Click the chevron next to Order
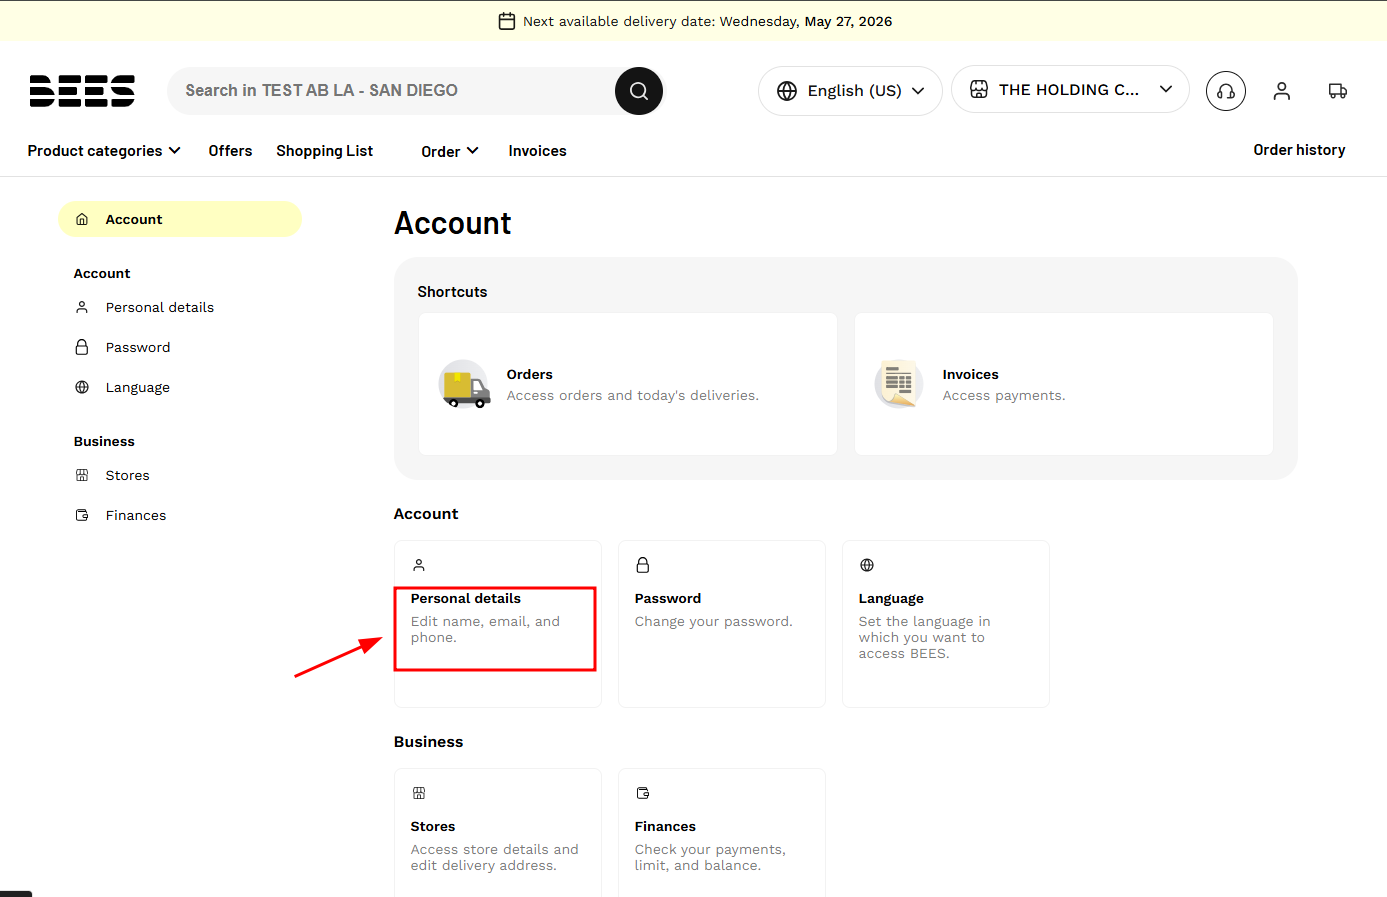Screen dimensions: 1387x897 (473, 151)
